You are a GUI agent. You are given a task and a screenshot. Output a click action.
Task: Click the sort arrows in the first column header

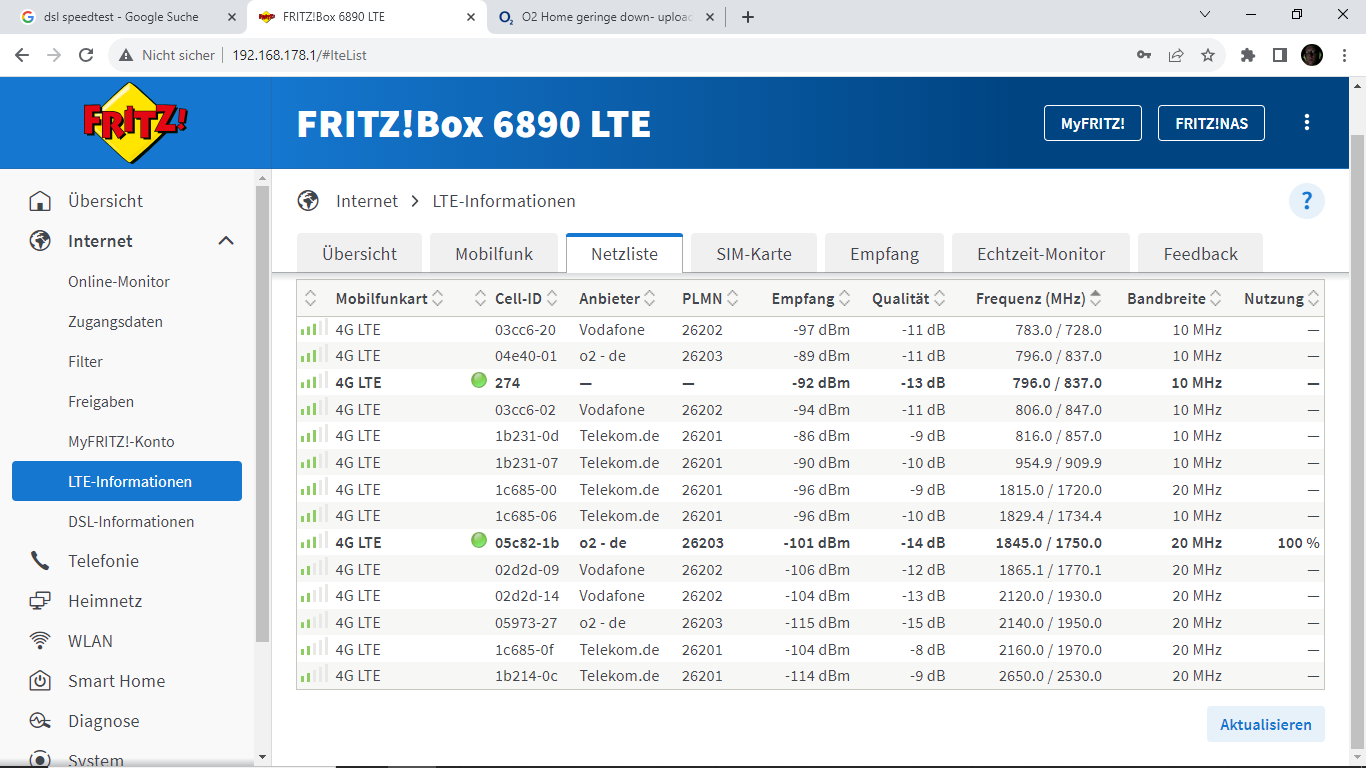pyautogui.click(x=310, y=299)
